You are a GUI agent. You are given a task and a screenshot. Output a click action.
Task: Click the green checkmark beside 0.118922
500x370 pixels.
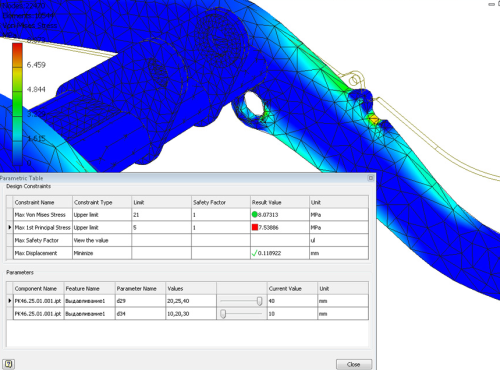click(x=255, y=253)
